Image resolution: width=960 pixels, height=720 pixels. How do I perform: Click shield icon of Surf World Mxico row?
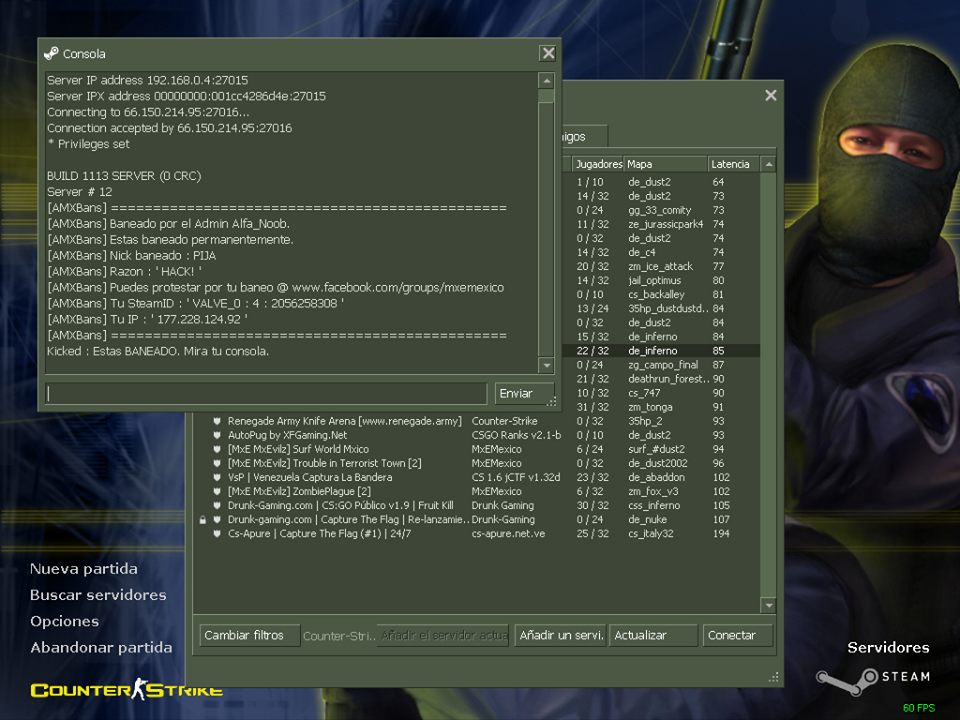click(x=217, y=449)
